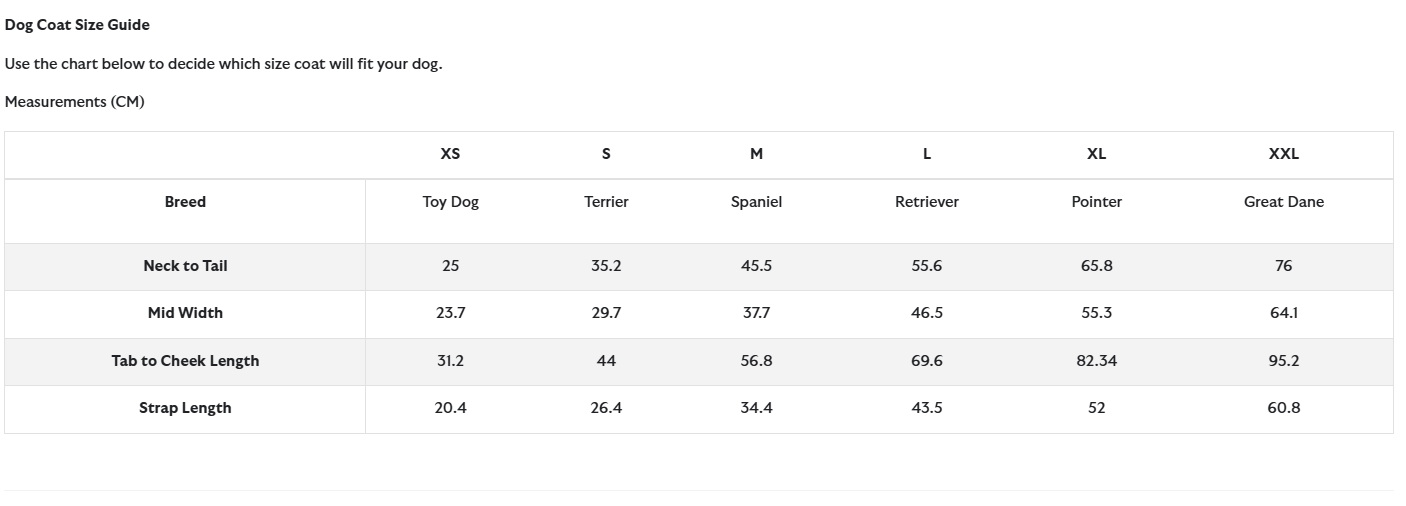Click the Measurements (CM) text
Image resolution: width=1406 pixels, height=506 pixels.
pyautogui.click(x=75, y=102)
